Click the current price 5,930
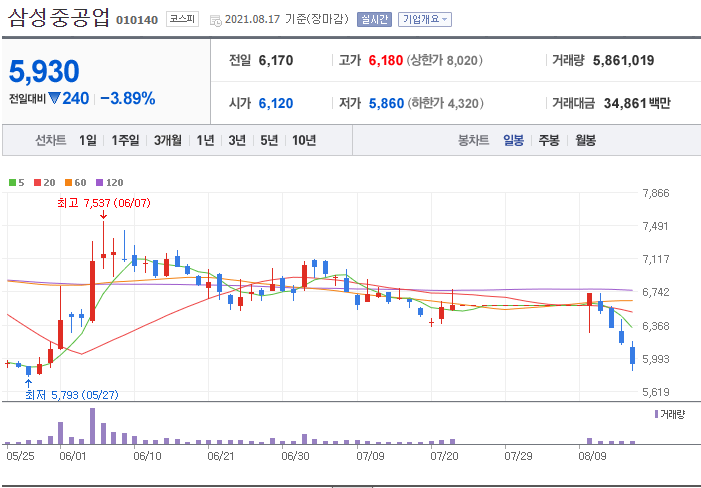 44,71
